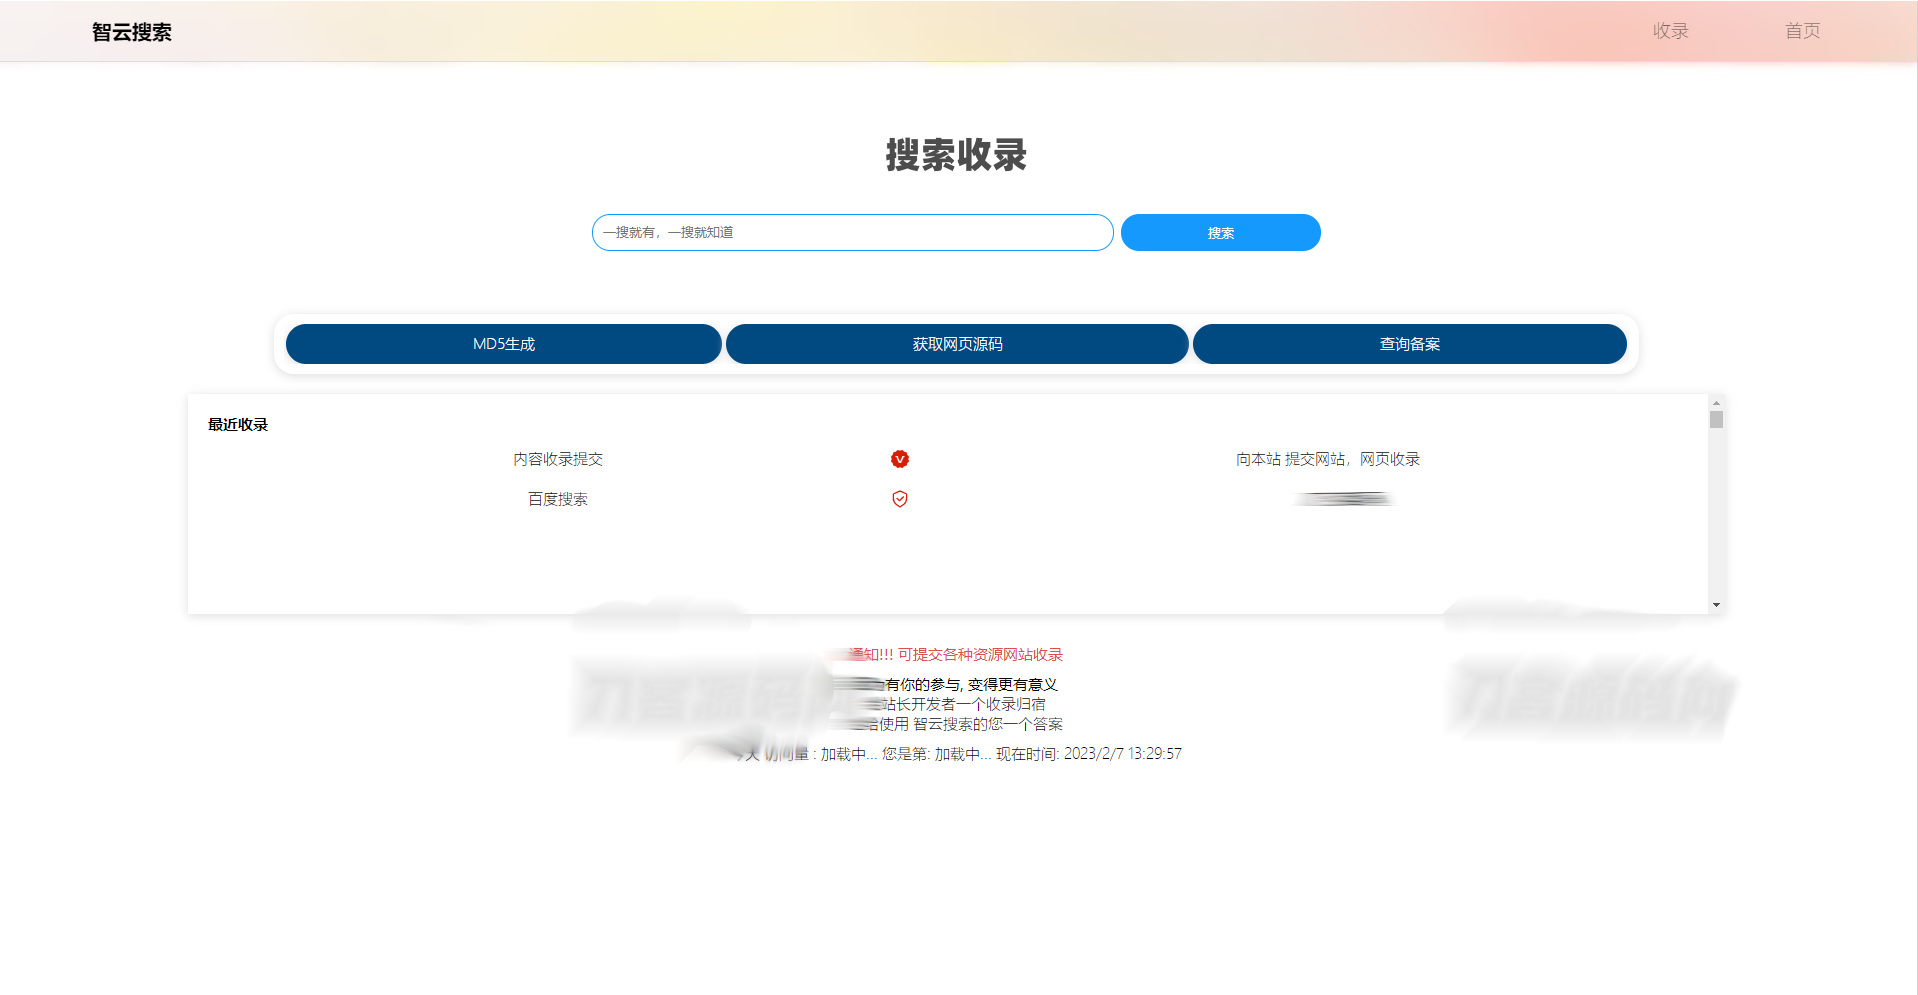The width and height of the screenshot is (1918, 995).
Task: Click the 现在时间 timestamp text
Action: [x=1089, y=754]
